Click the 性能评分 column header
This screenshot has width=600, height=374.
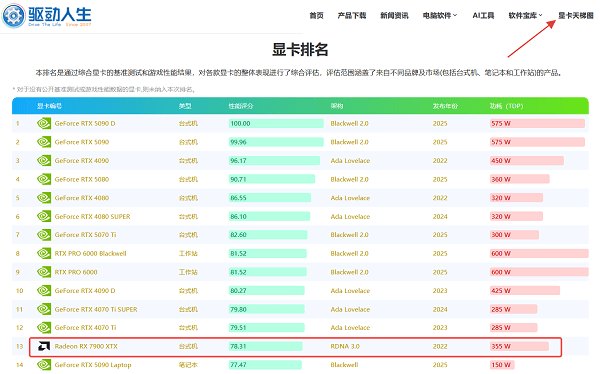coord(241,106)
